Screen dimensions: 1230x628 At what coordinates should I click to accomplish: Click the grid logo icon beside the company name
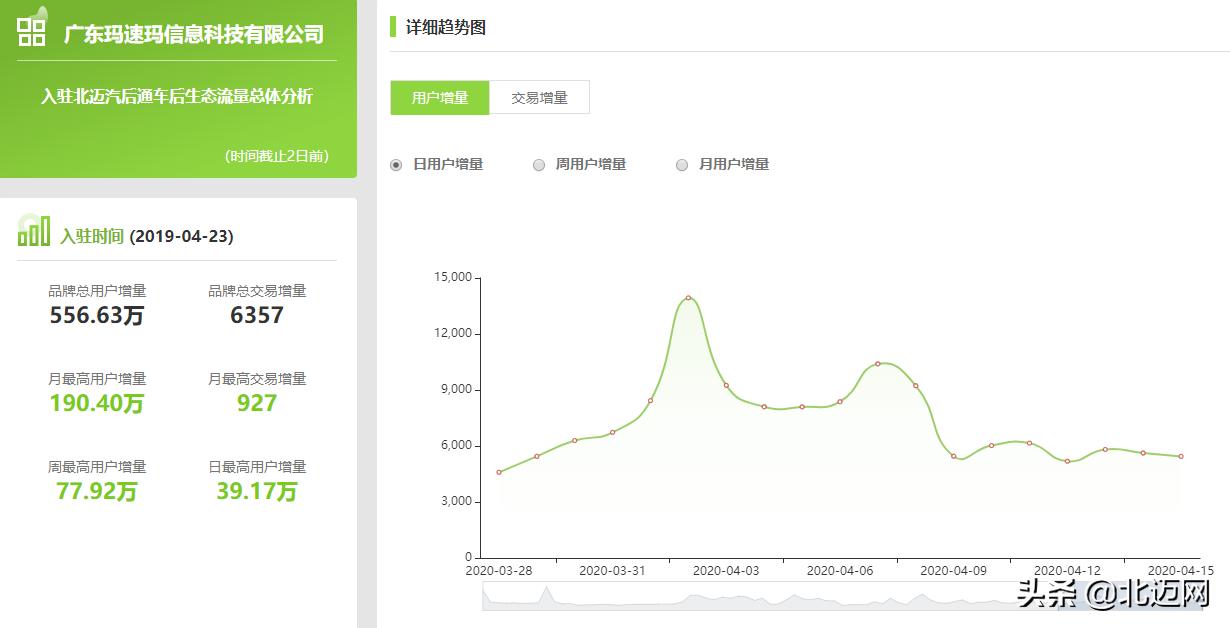[30, 30]
